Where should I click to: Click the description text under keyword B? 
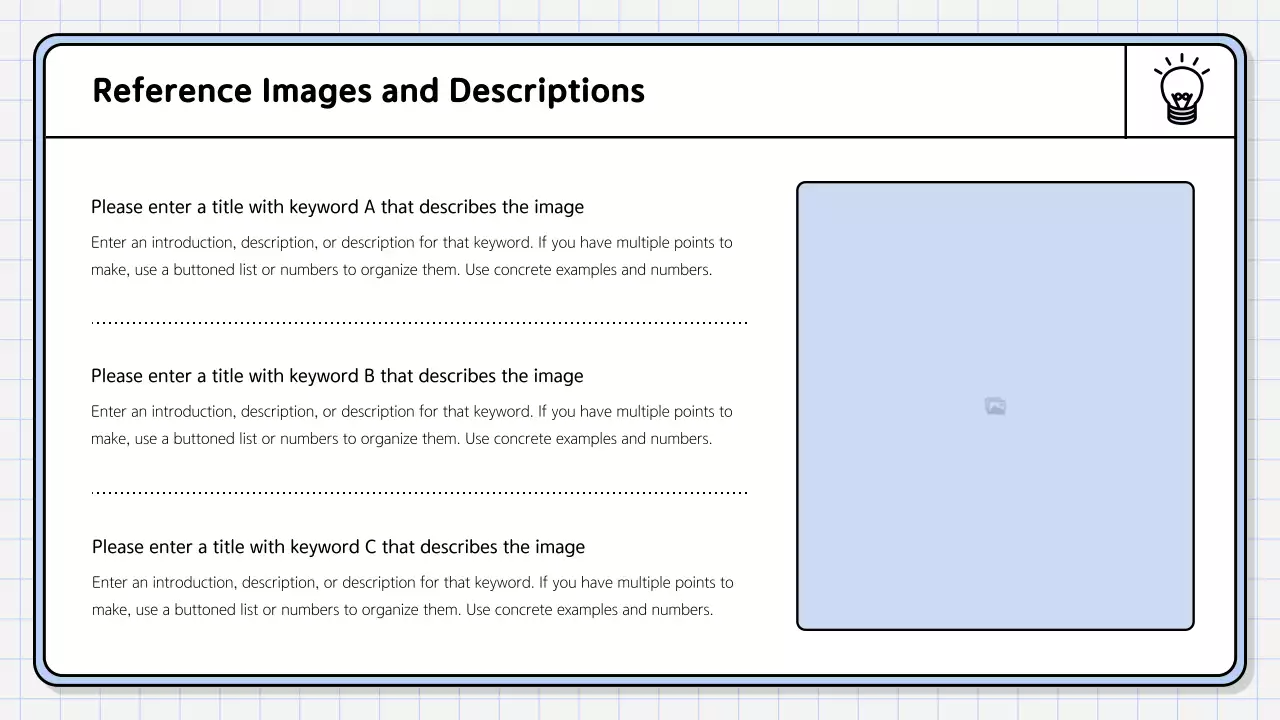click(412, 424)
